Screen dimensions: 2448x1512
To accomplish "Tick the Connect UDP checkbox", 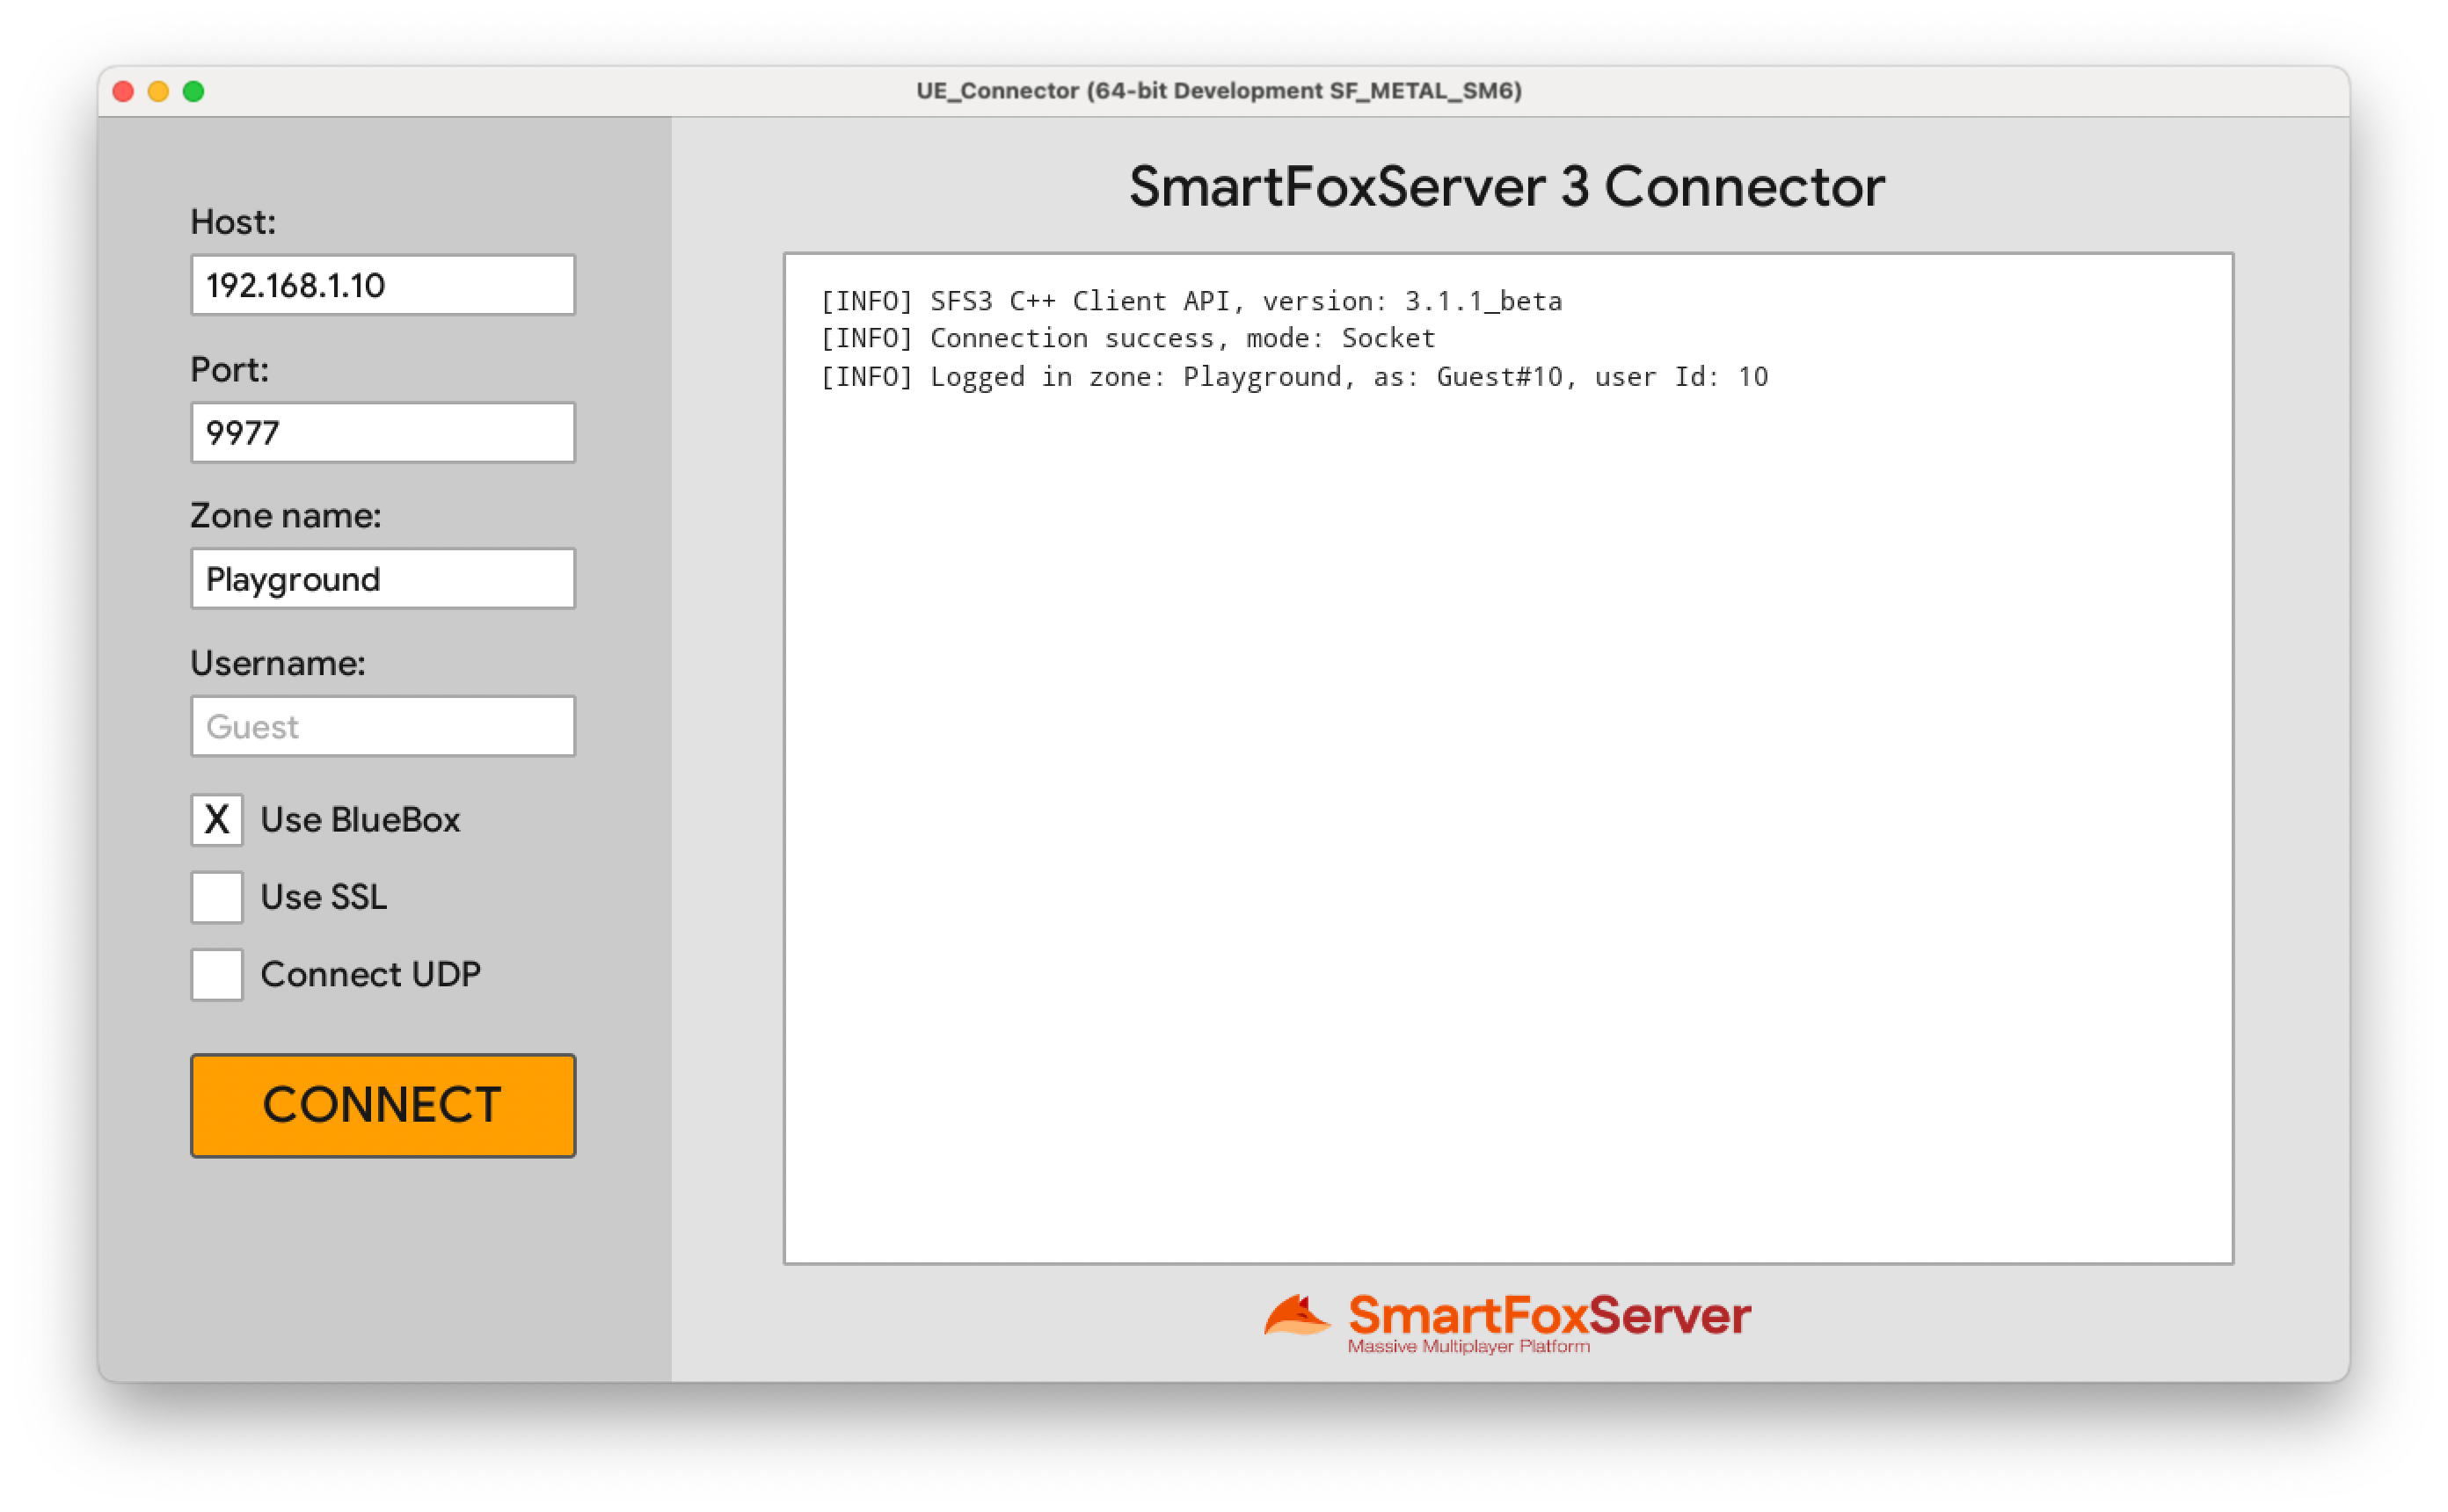I will tap(217, 975).
